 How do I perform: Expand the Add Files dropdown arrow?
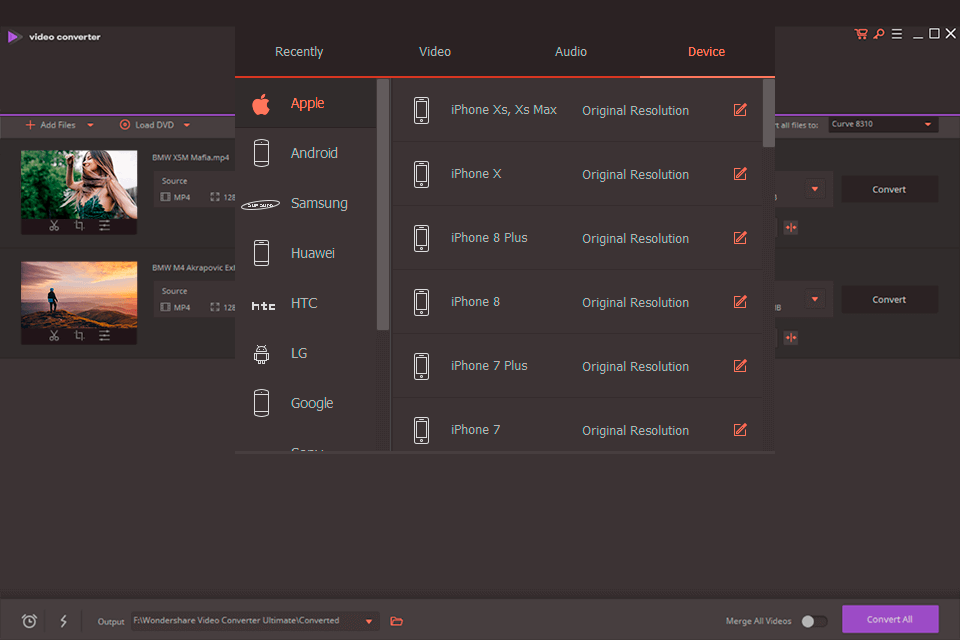click(91, 125)
